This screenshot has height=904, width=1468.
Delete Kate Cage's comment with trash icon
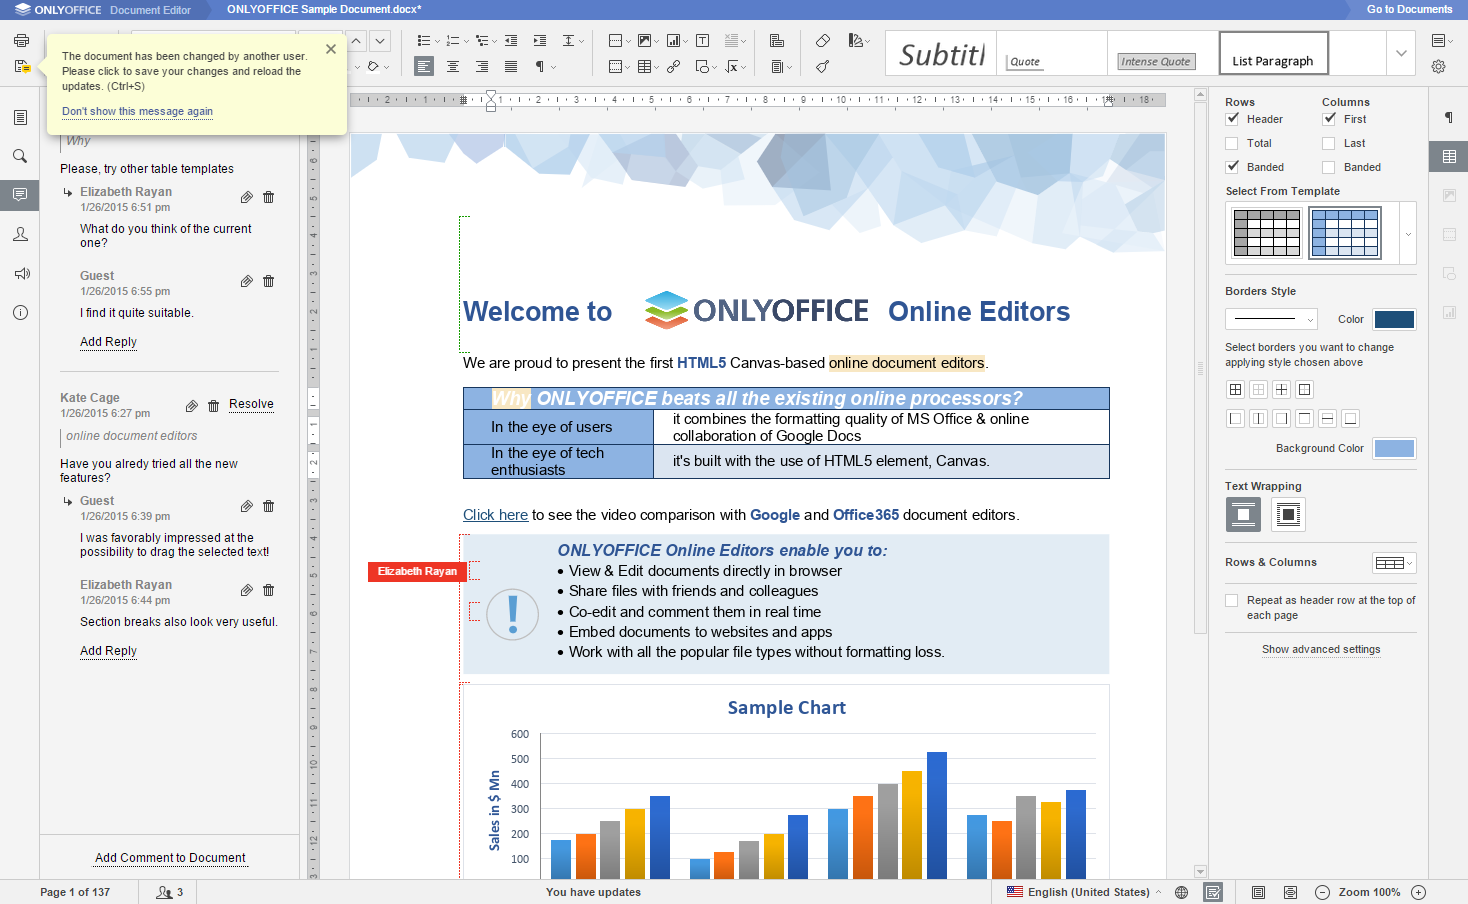(213, 406)
